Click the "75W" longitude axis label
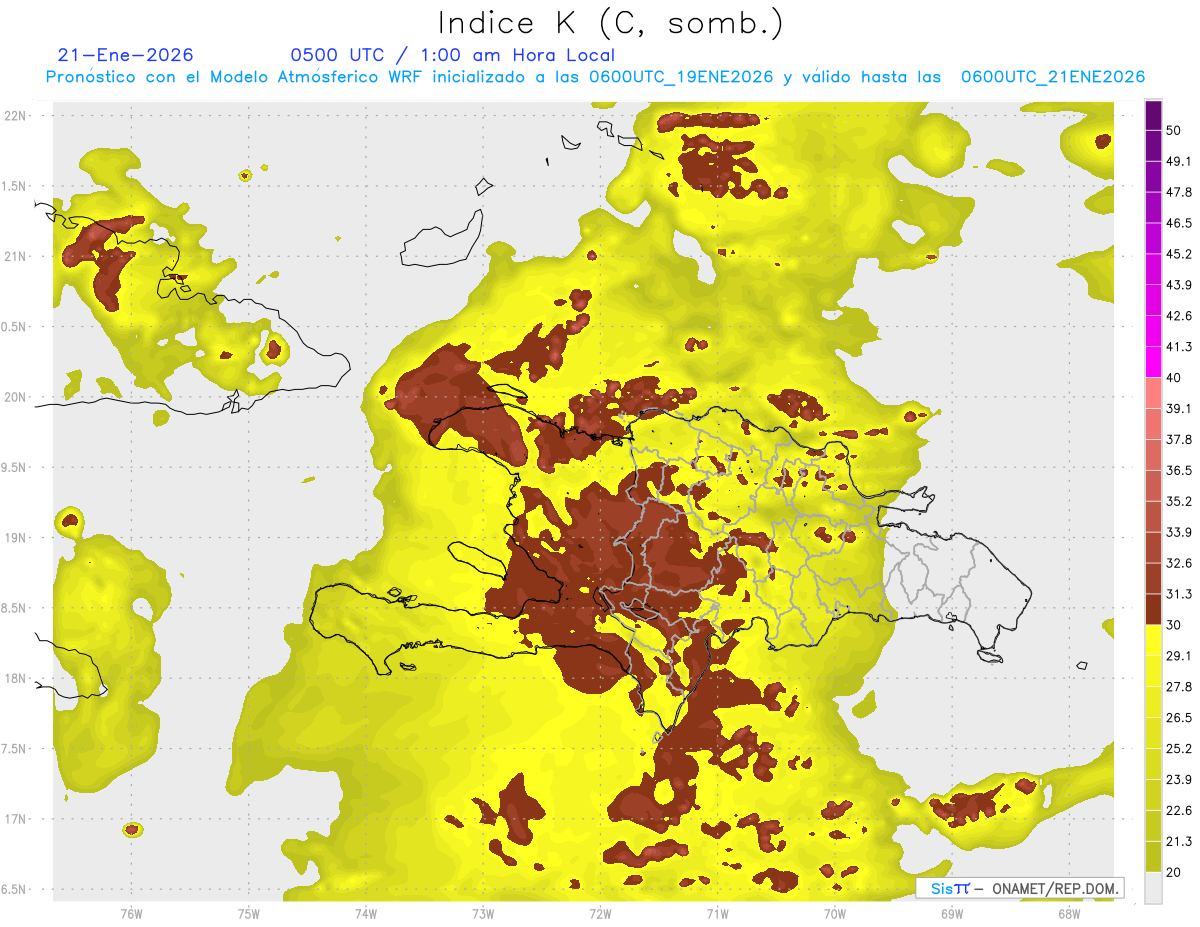Viewport: 1200px width, 927px height. pos(249,914)
